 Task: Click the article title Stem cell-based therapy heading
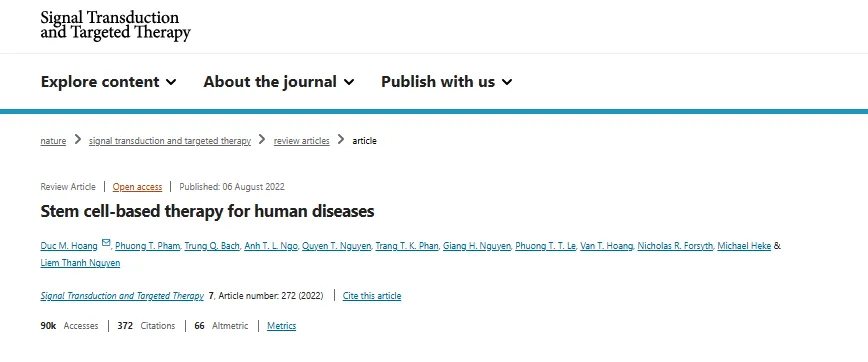[208, 211]
